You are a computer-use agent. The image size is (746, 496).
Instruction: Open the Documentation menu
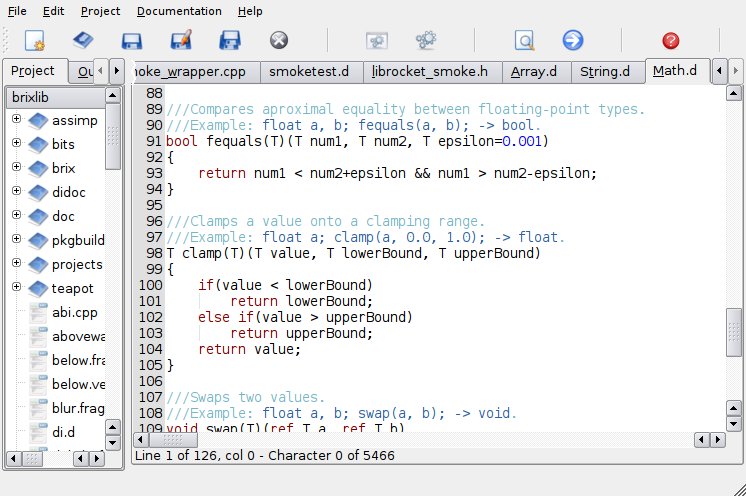(x=179, y=11)
